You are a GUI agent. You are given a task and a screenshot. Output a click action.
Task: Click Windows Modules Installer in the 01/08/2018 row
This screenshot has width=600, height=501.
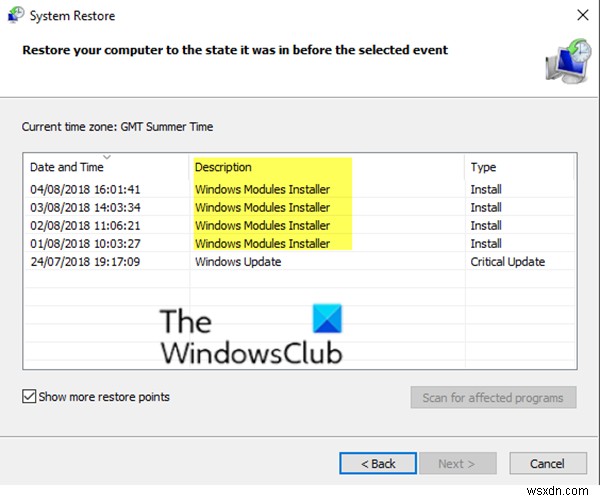coord(262,243)
